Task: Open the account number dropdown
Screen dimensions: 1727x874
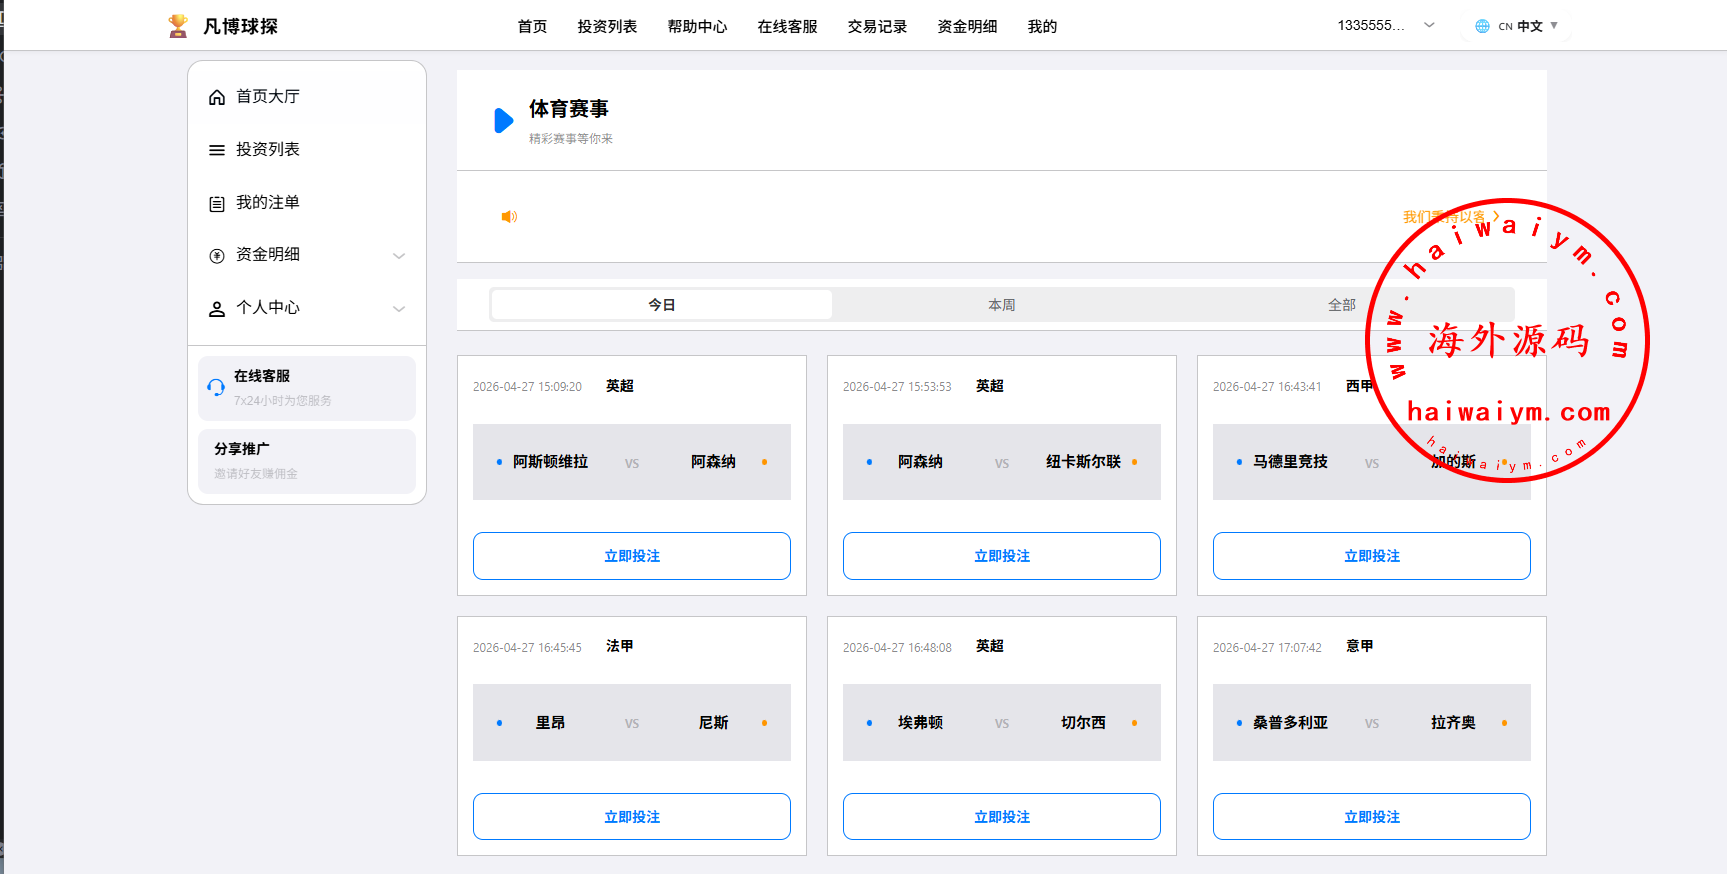Action: [1429, 26]
